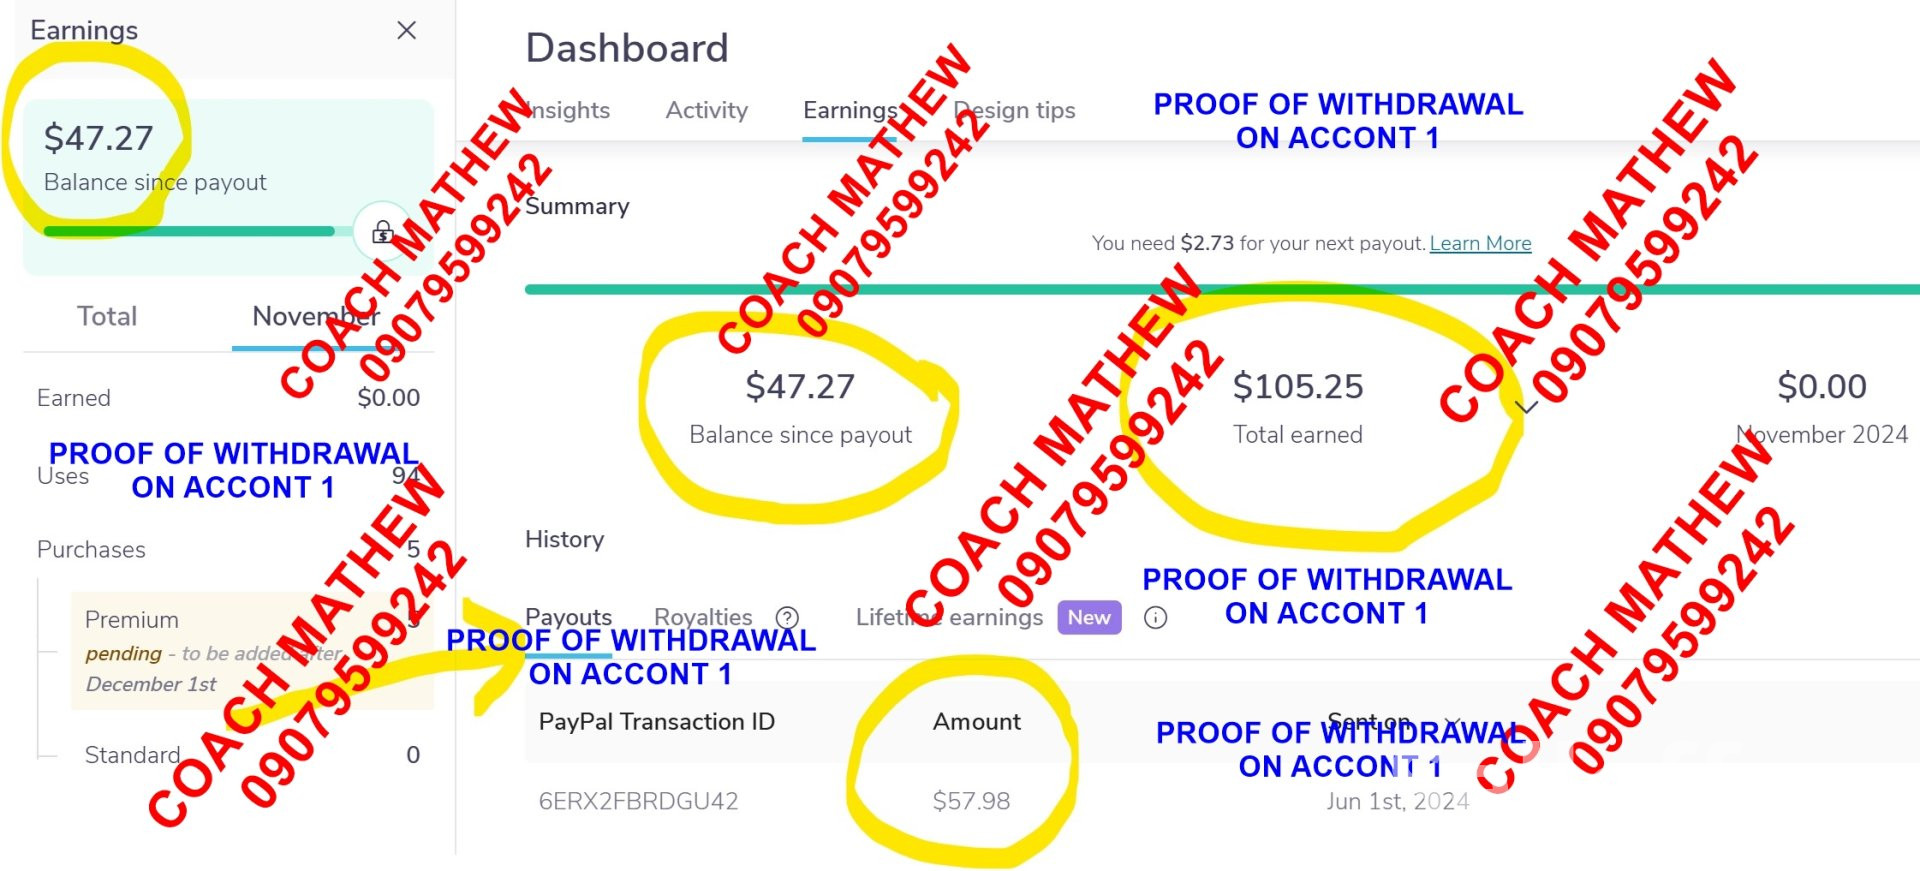
Task: Select the November tab in Earnings panel
Action: [x=316, y=316]
